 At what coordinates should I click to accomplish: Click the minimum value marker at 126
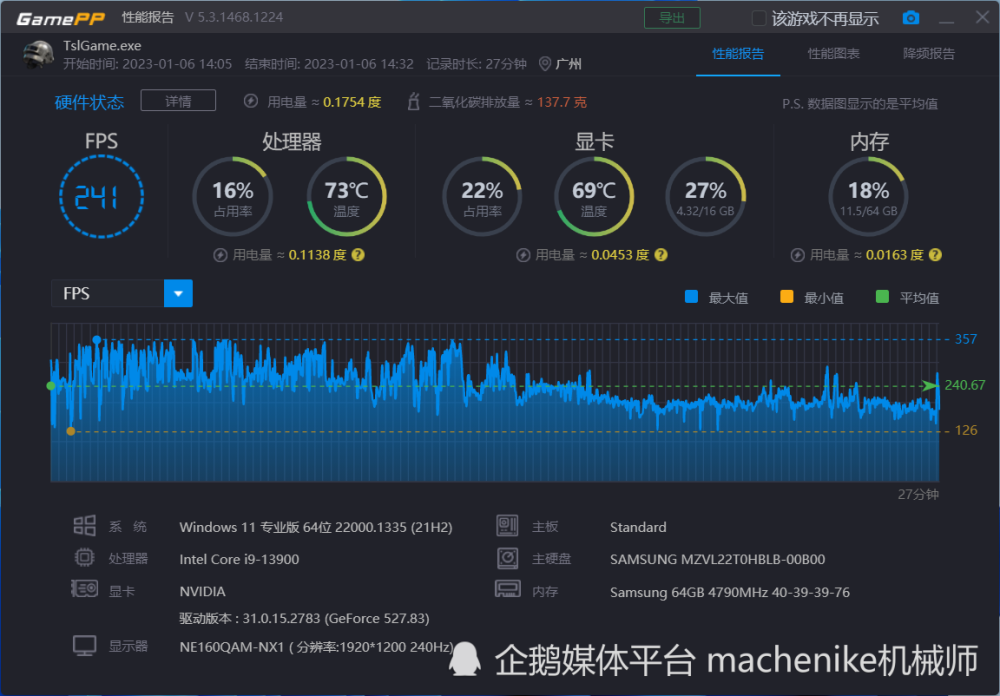[71, 431]
